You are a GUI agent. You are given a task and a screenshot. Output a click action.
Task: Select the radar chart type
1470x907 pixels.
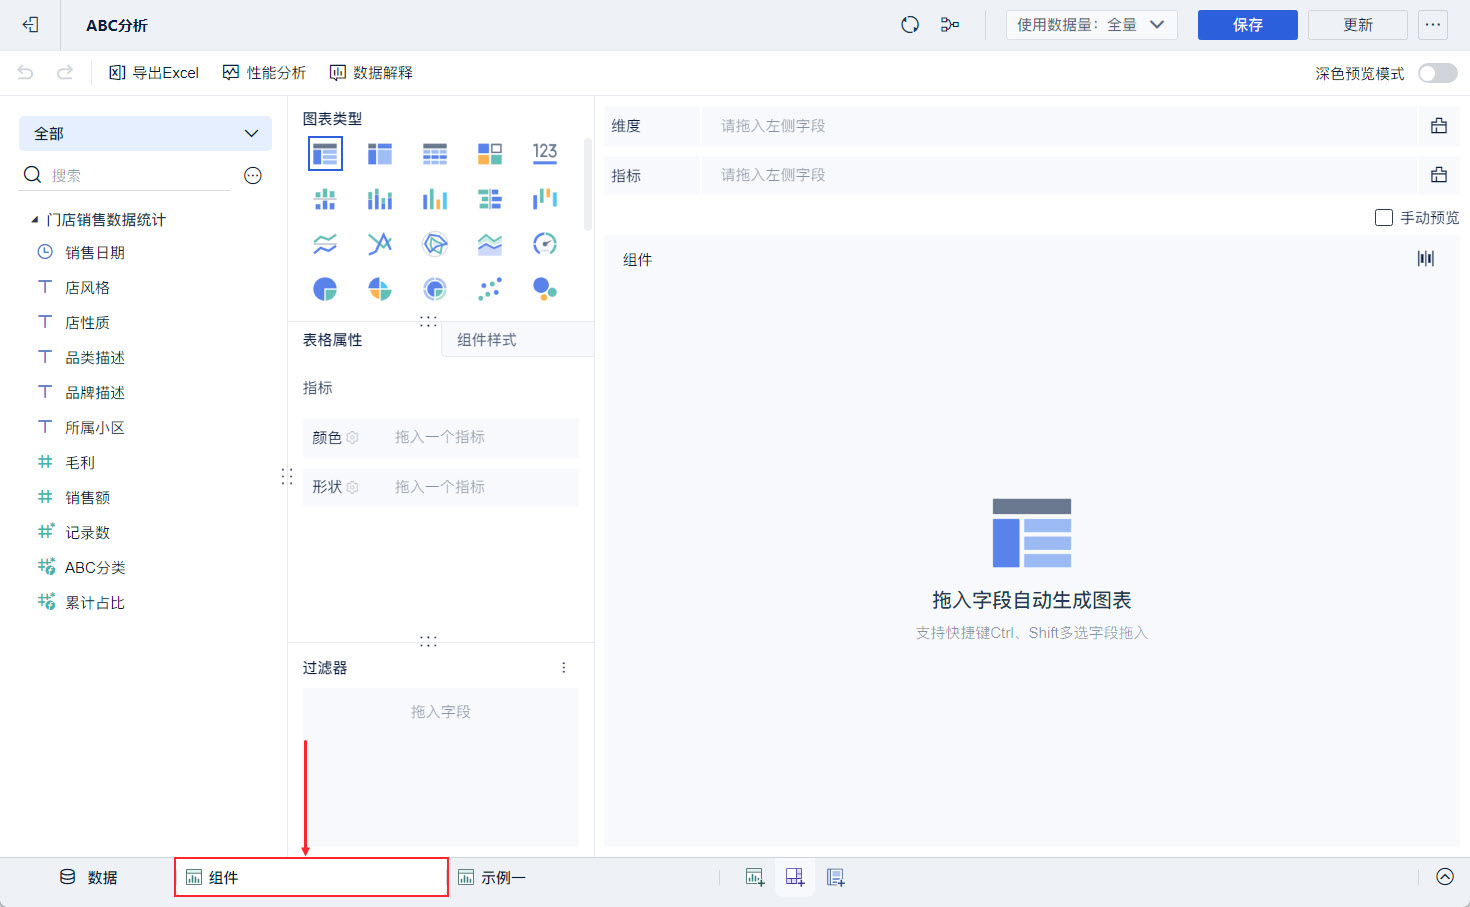click(435, 244)
